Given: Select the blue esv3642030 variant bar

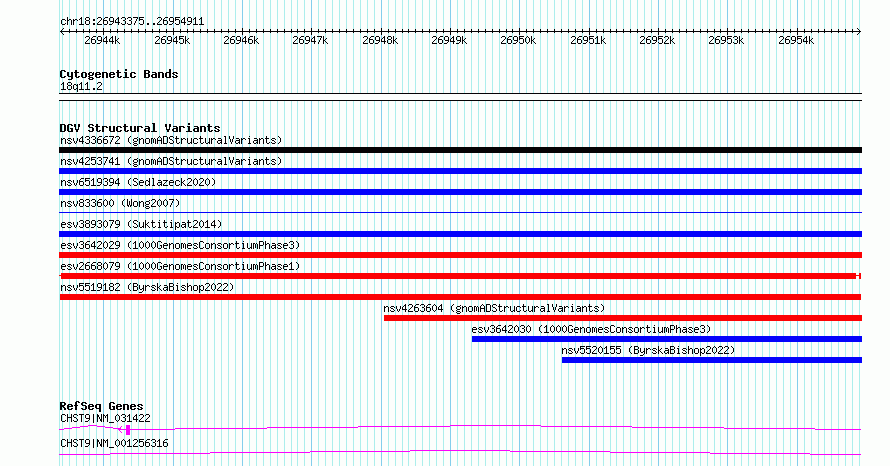Looking at the screenshot, I should point(667,339).
